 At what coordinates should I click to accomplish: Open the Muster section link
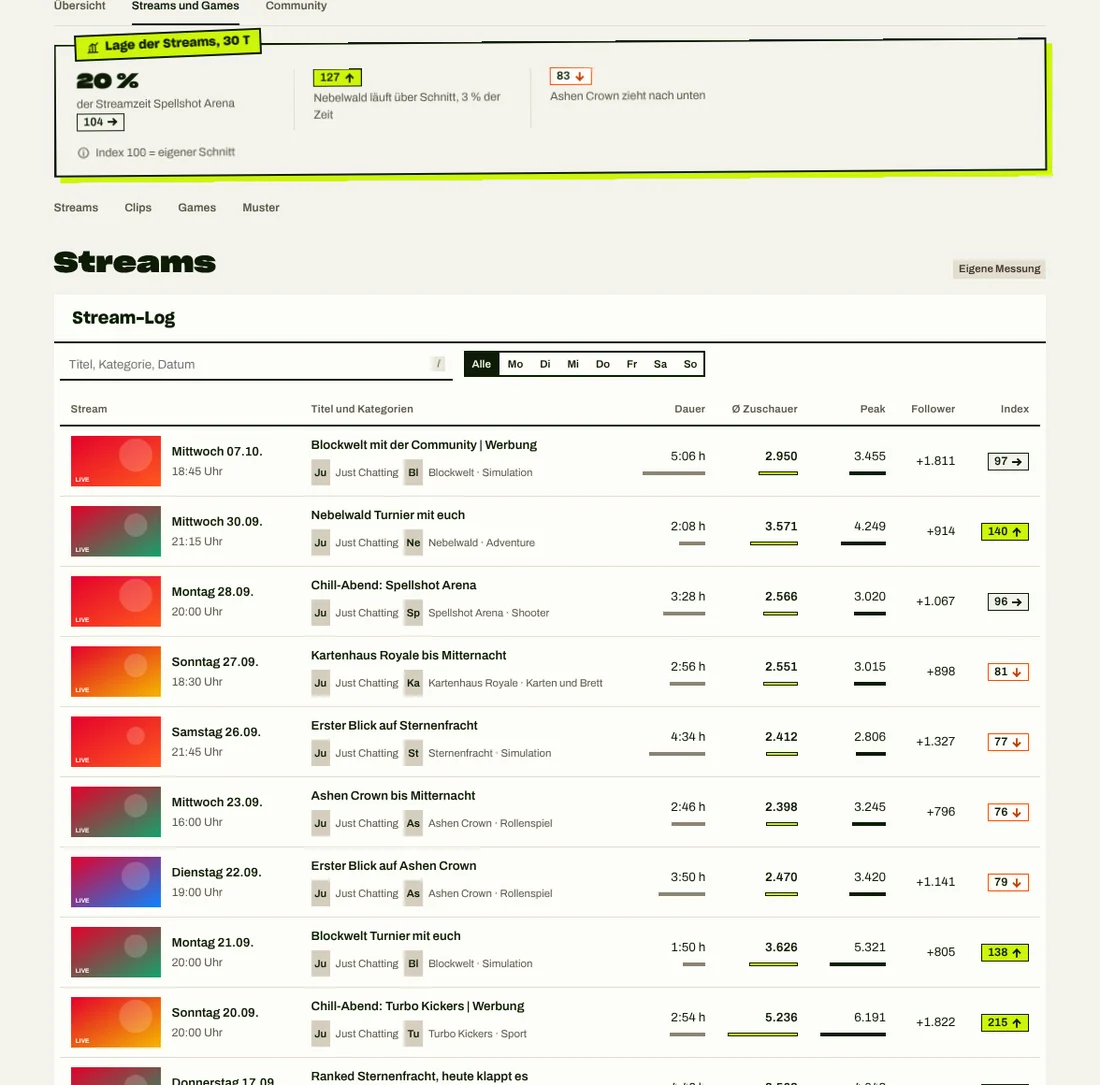(261, 208)
